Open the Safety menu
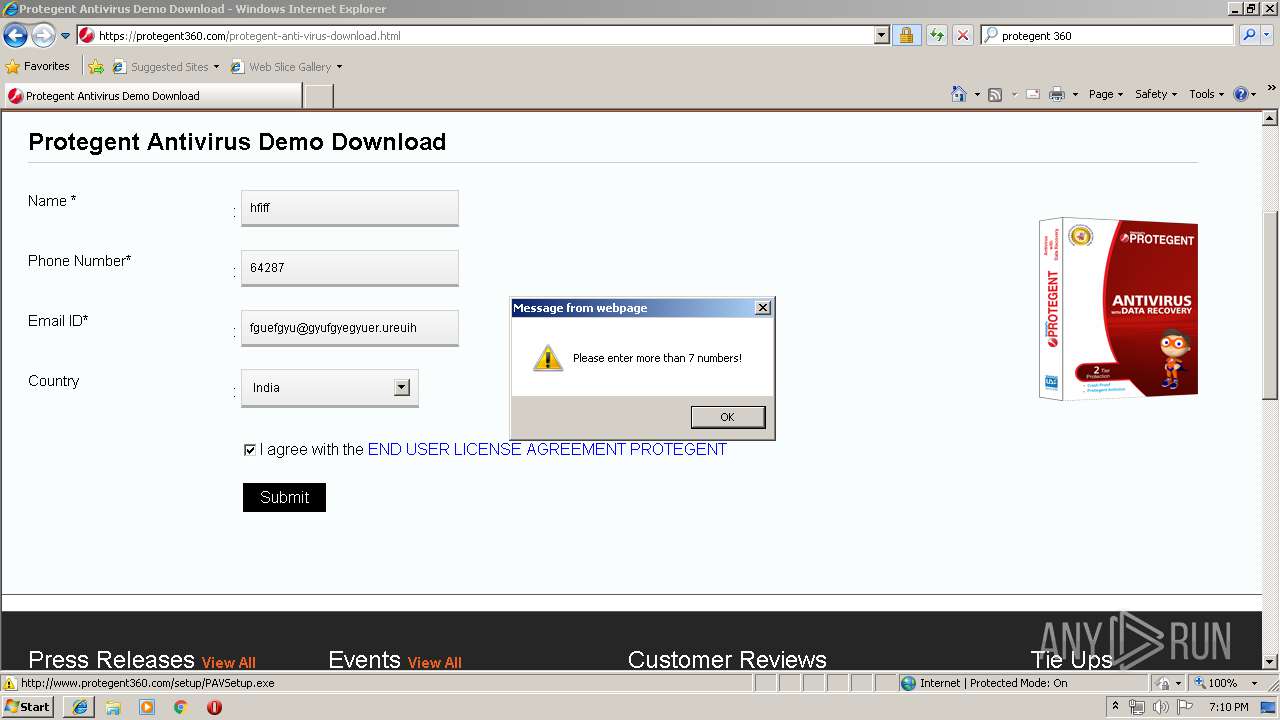Image resolution: width=1280 pixels, height=720 pixels. coord(1156,94)
